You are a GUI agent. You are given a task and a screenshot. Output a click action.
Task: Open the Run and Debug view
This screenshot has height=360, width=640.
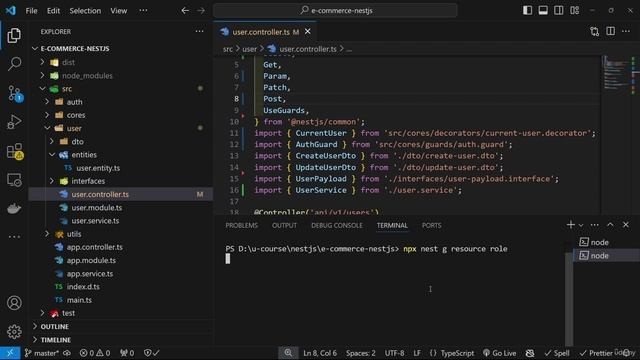click(x=14, y=122)
